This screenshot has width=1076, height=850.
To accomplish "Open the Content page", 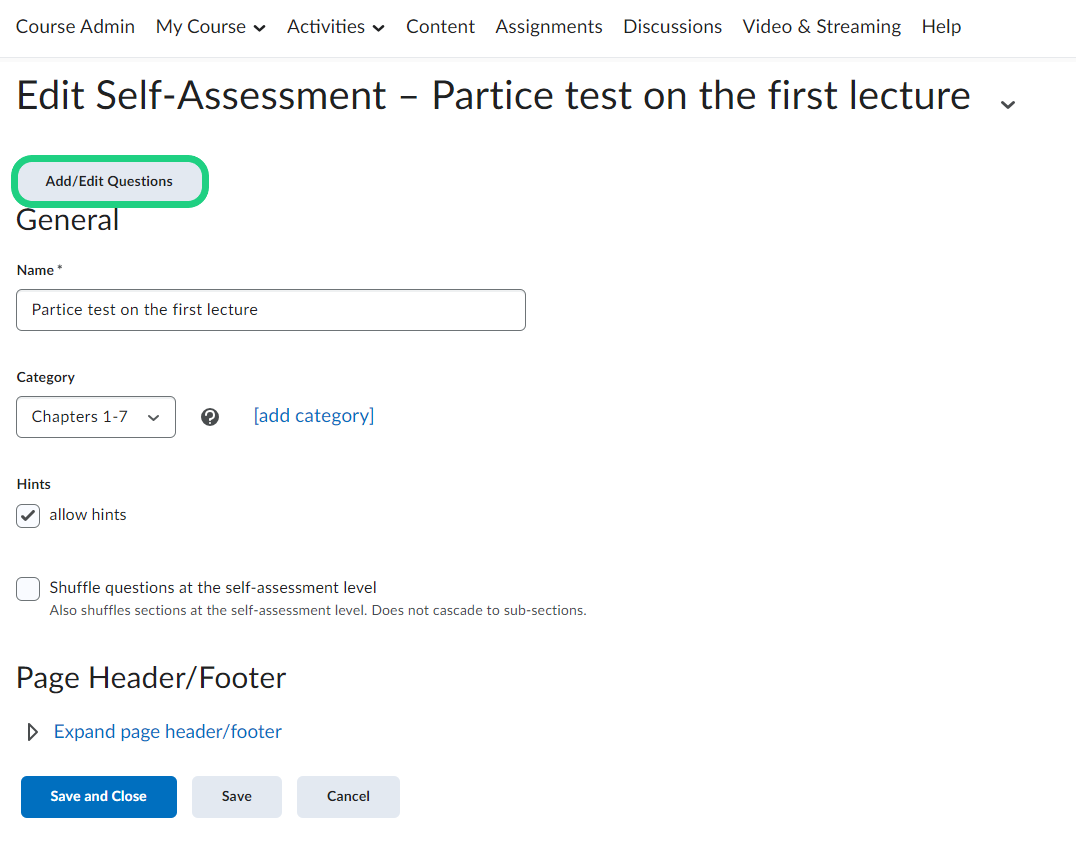I will click(440, 27).
